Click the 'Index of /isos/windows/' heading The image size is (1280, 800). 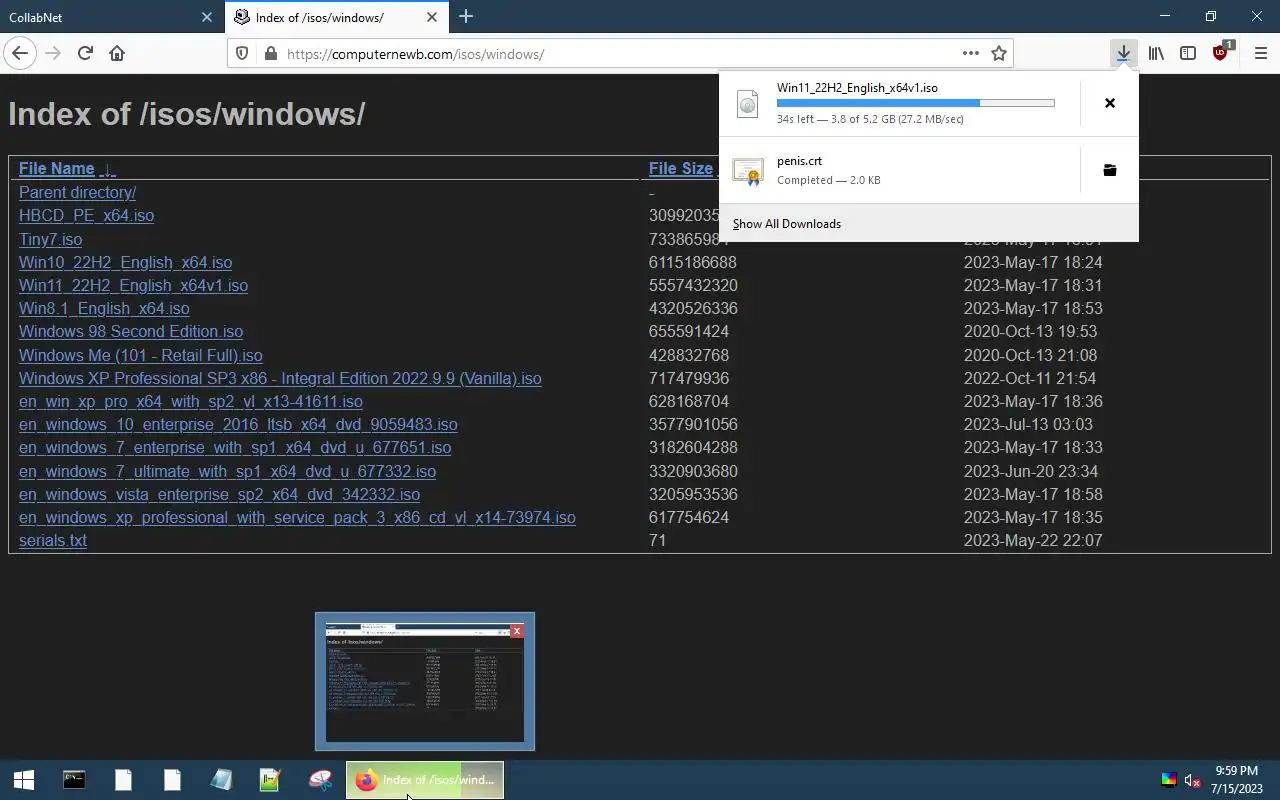click(x=186, y=113)
